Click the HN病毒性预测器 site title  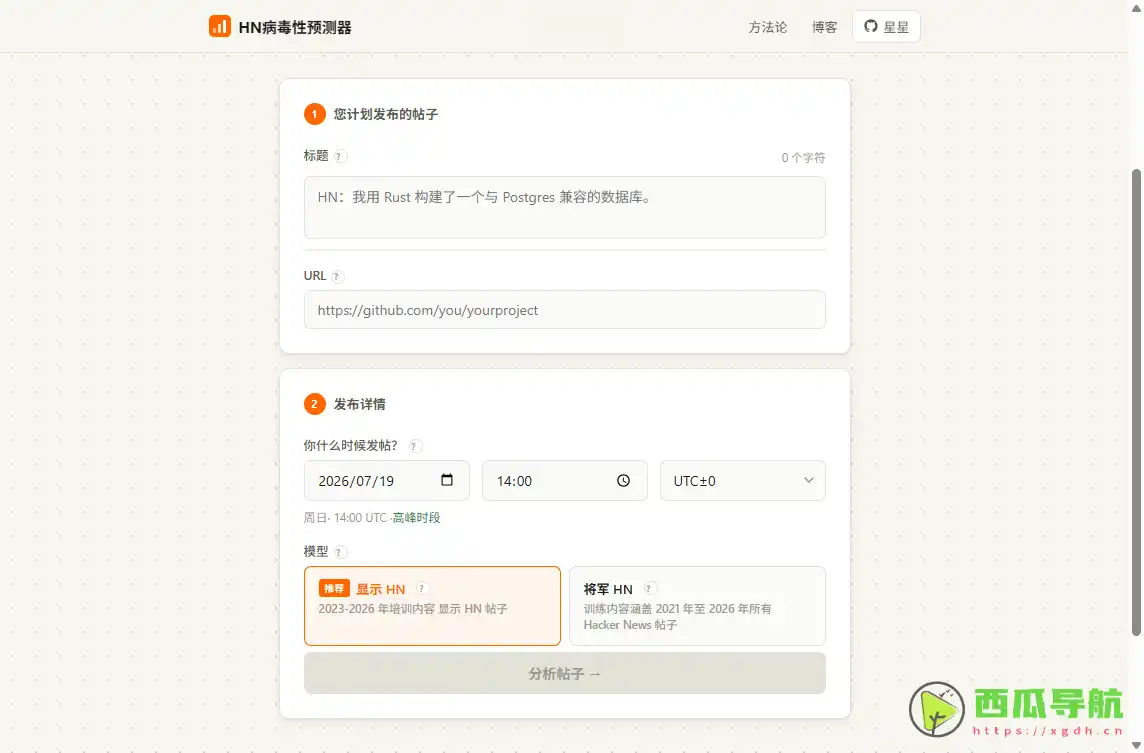[x=295, y=28]
